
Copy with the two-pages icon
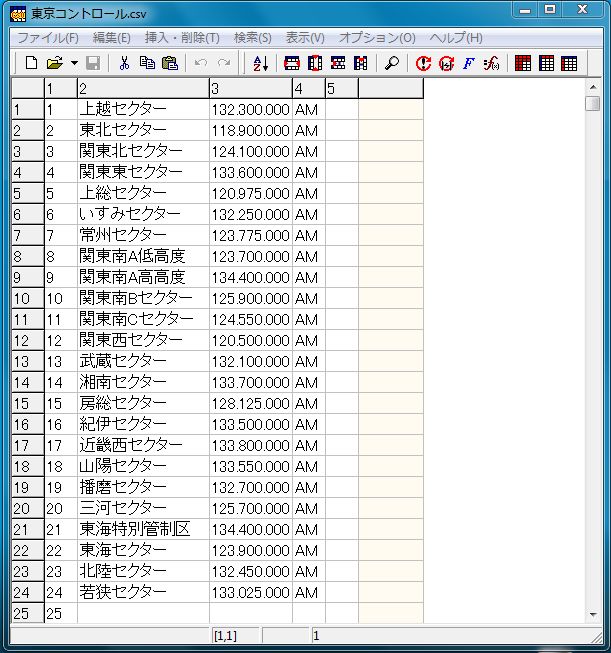pos(147,63)
